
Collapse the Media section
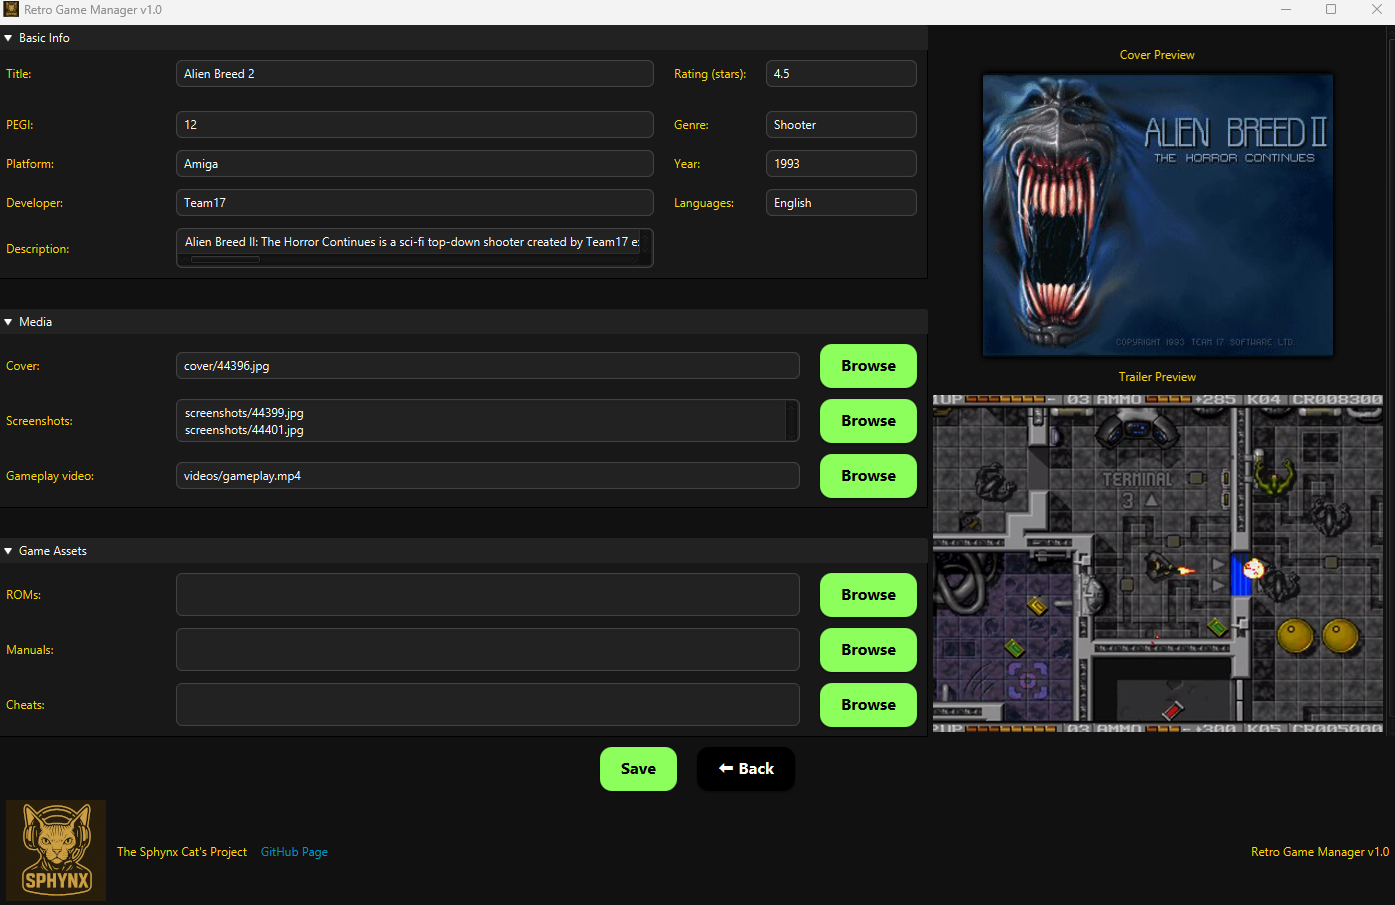9,322
